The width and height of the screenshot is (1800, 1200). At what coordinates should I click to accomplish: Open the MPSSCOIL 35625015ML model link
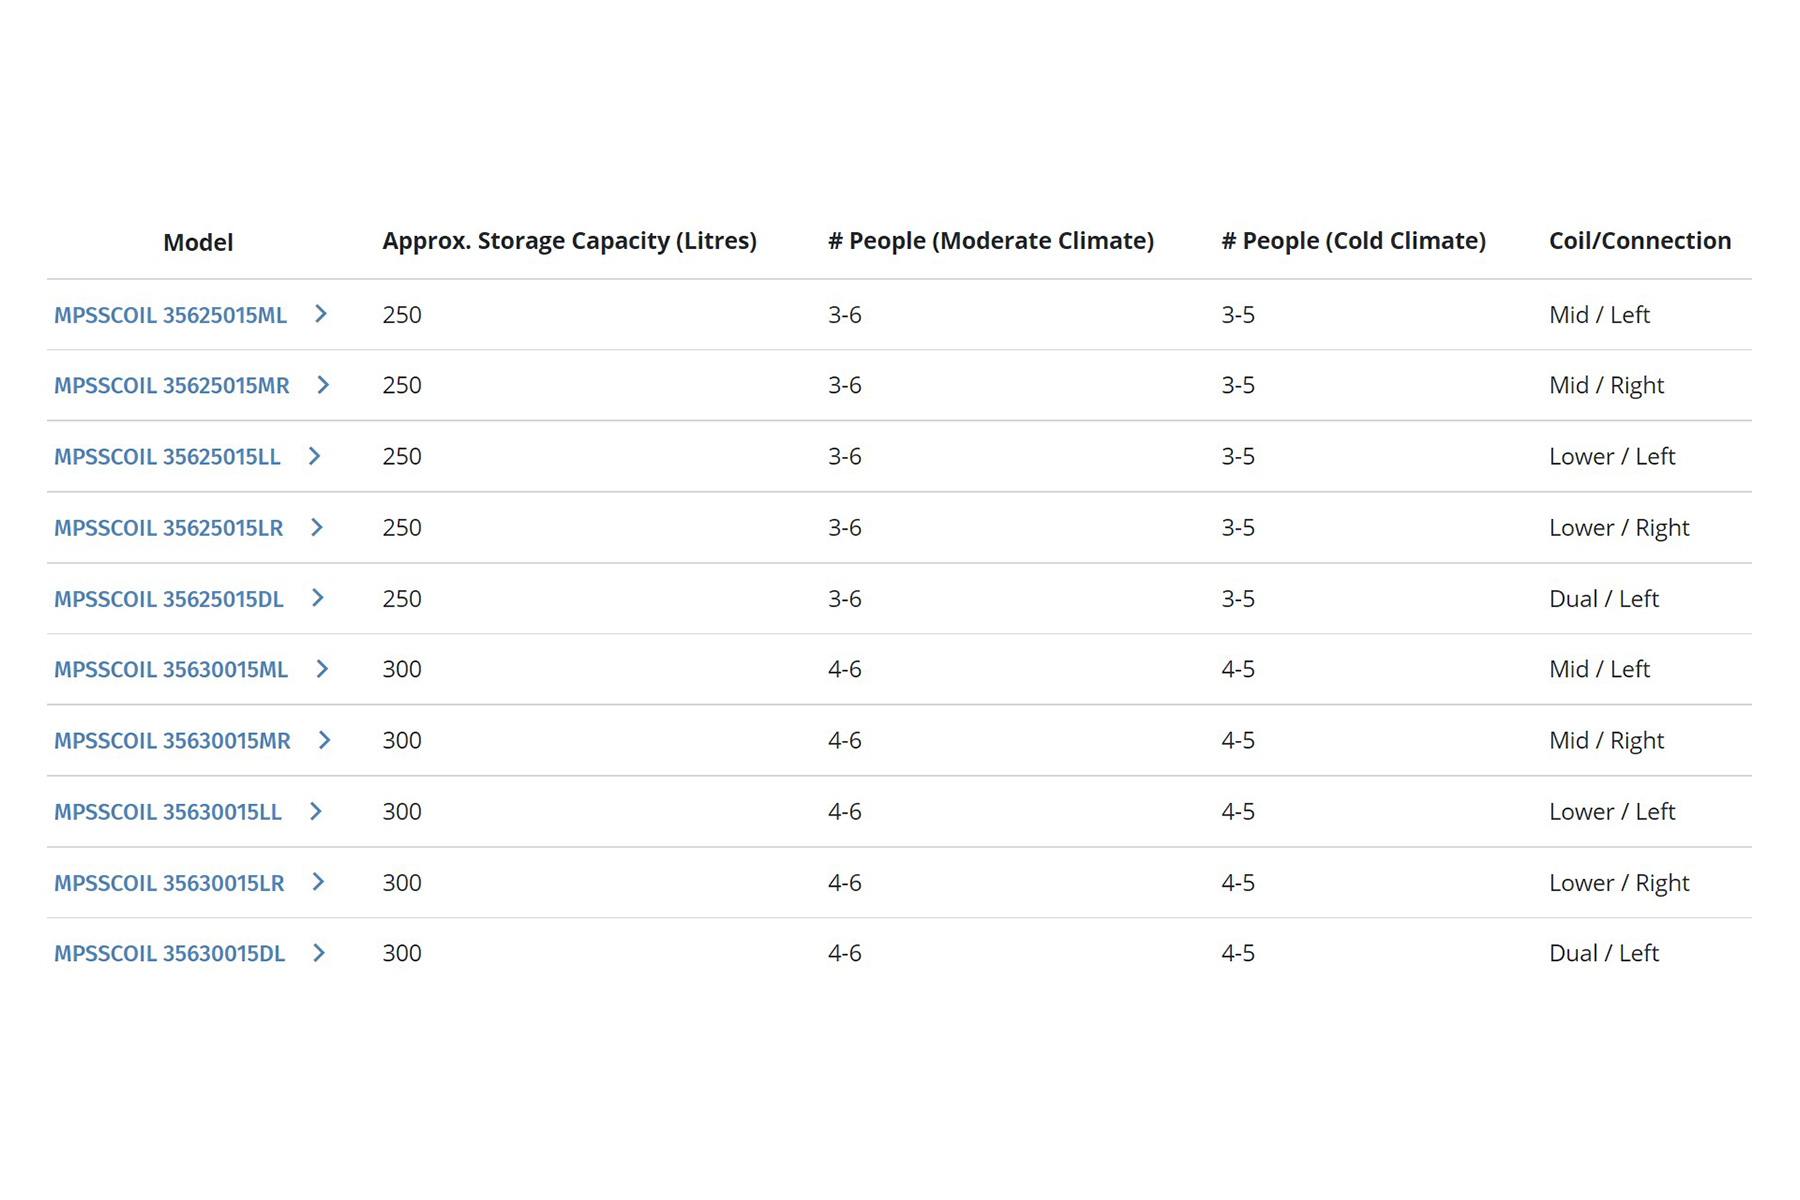170,315
